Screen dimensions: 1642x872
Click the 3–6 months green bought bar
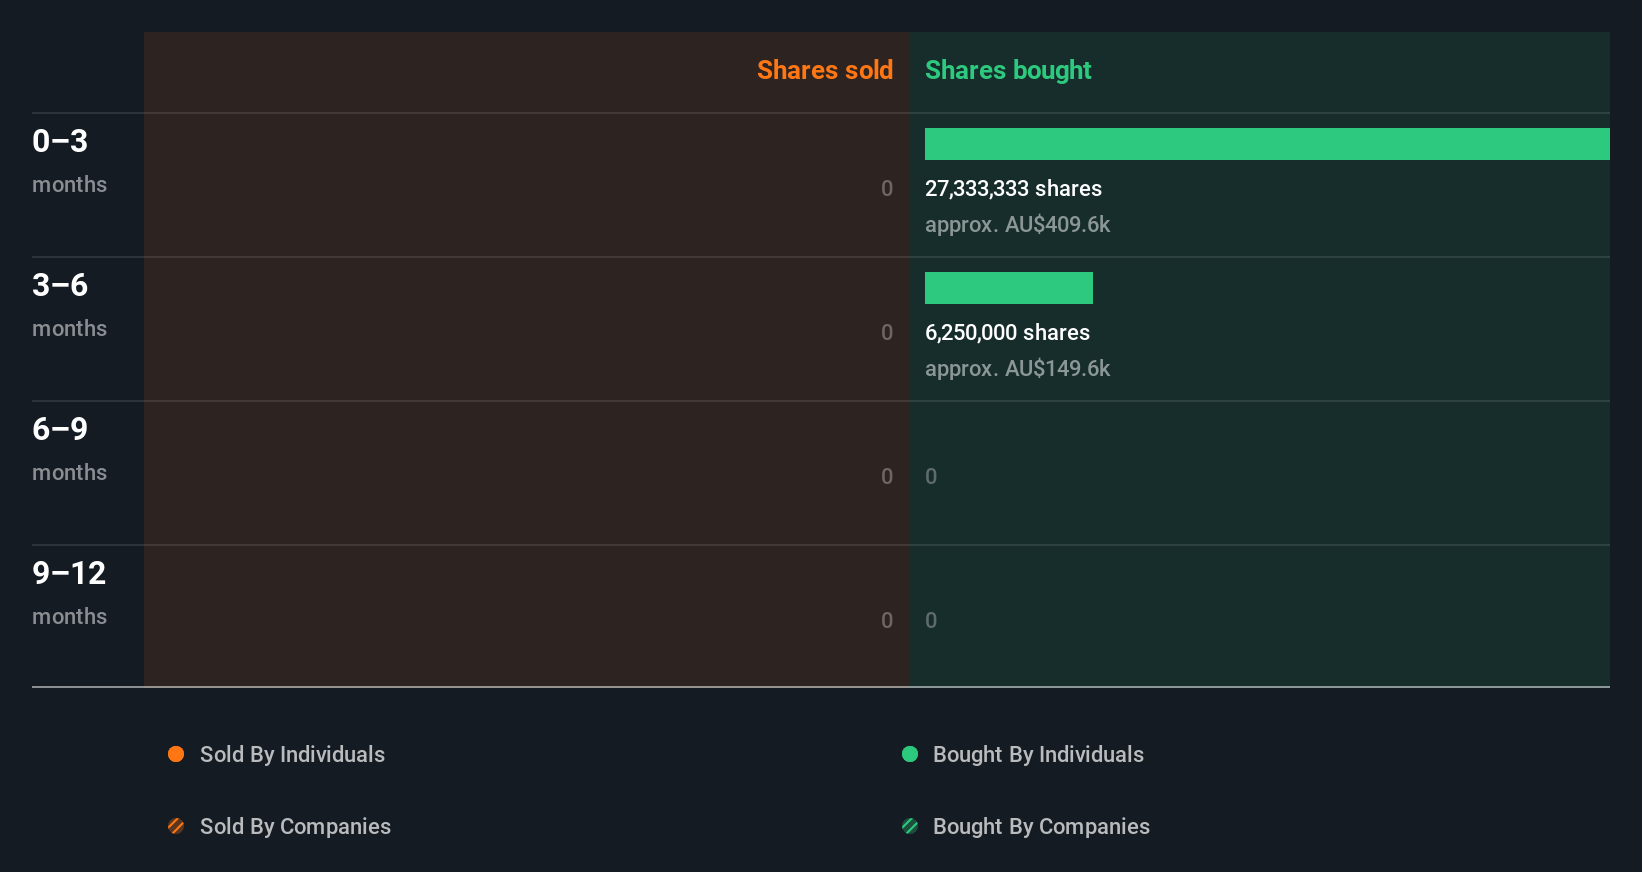(1008, 288)
